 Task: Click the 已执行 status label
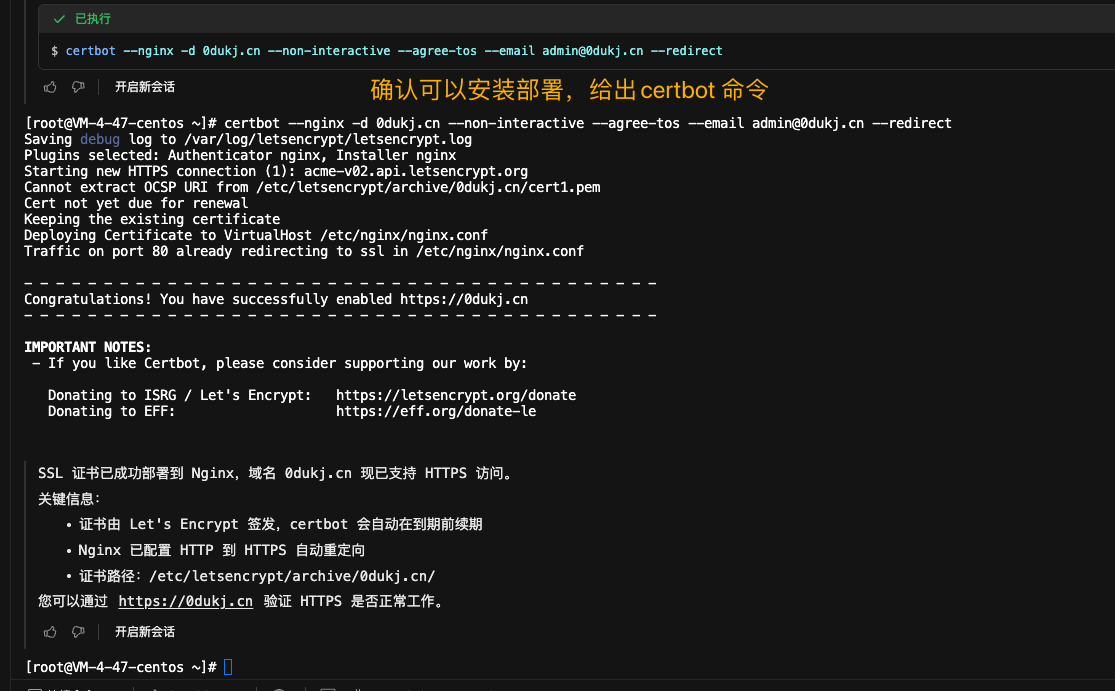[x=93, y=19]
